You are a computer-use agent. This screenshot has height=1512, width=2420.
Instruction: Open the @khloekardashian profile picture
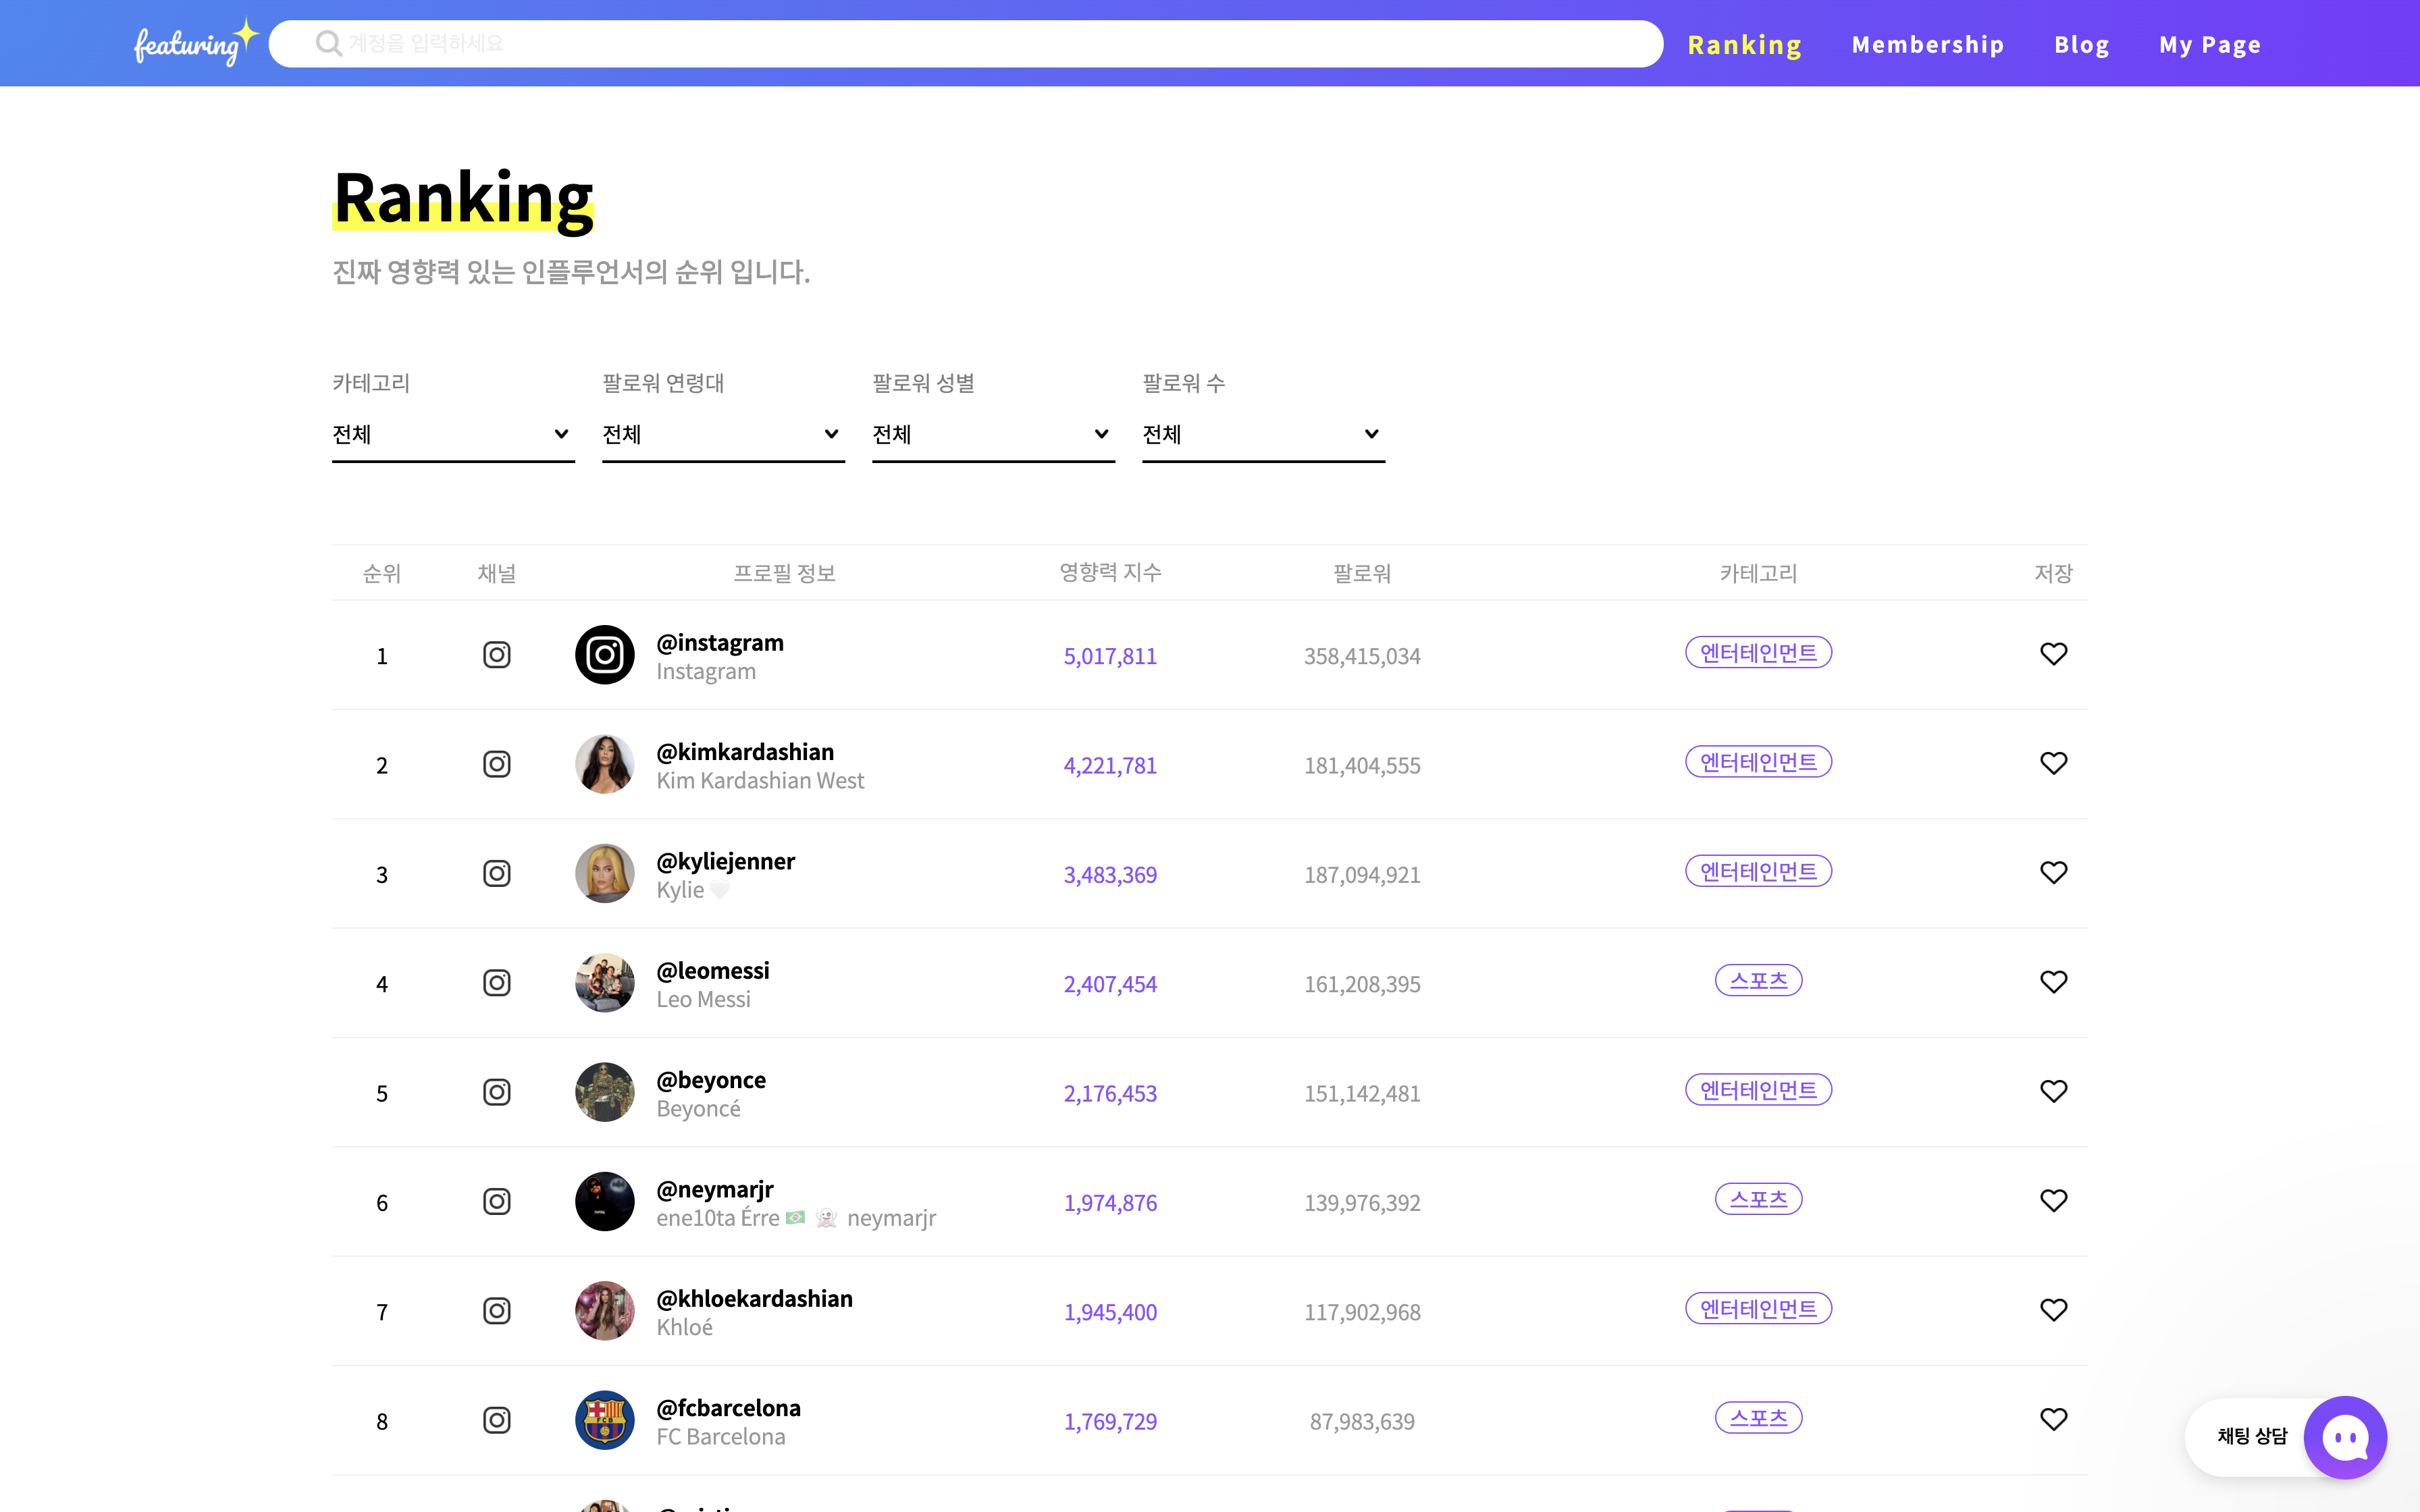point(605,1311)
